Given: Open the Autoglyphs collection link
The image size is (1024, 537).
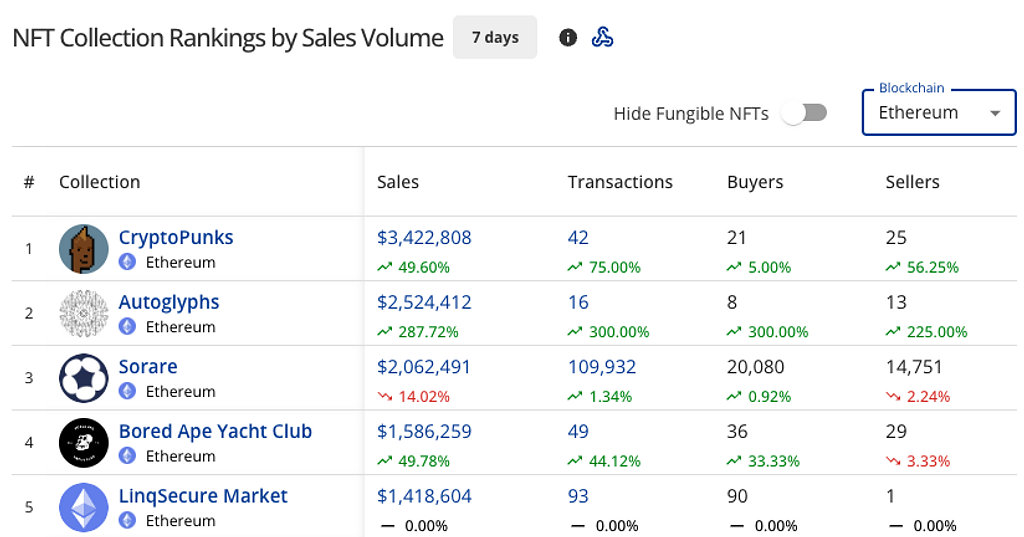Looking at the screenshot, I should tap(169, 302).
